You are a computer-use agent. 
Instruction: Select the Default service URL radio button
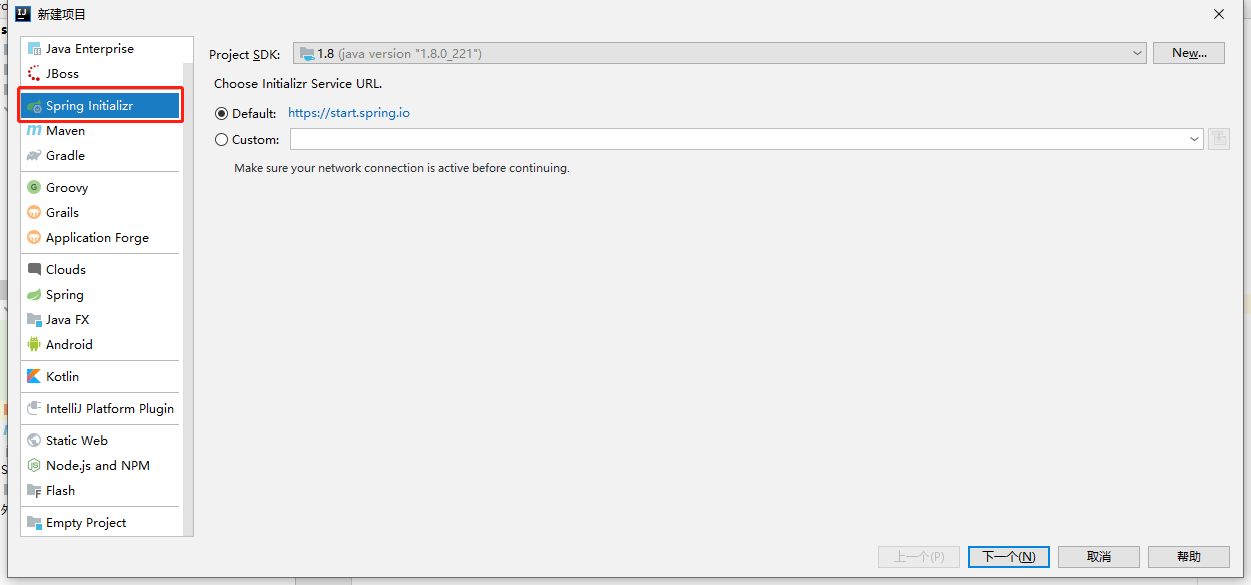click(x=221, y=113)
